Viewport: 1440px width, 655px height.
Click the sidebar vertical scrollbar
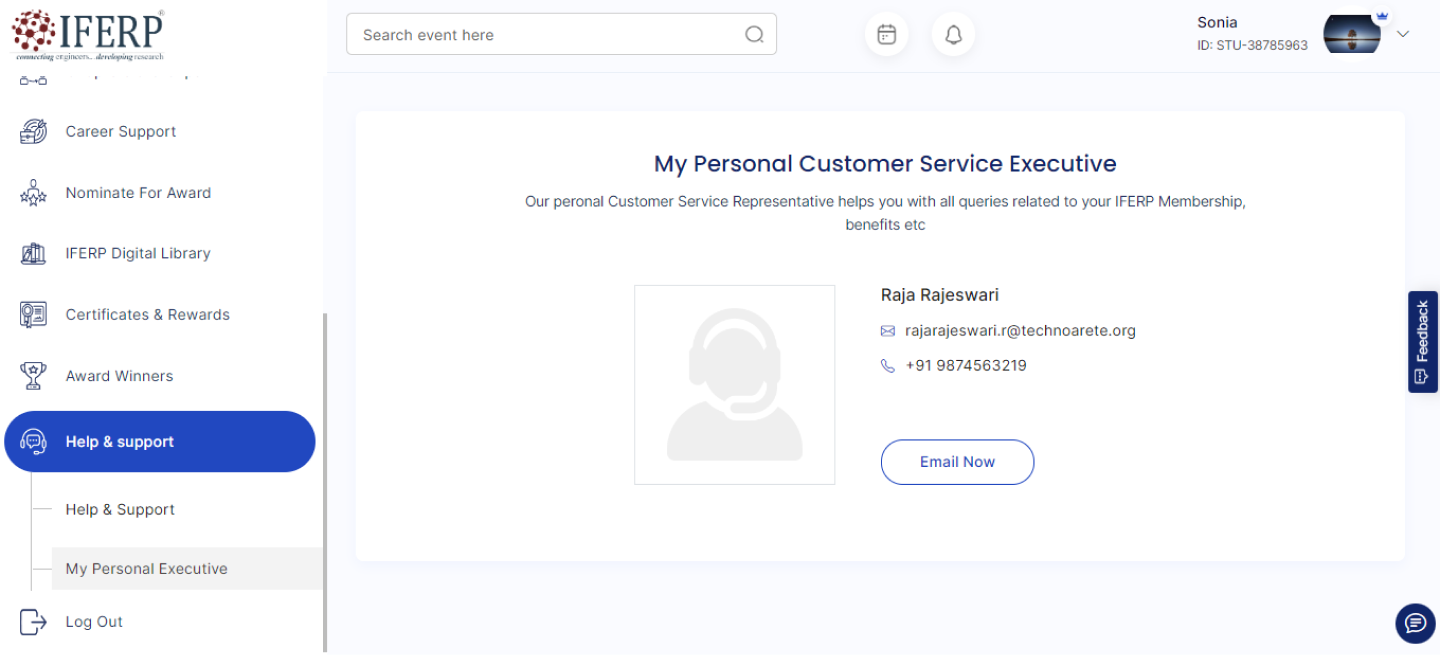click(x=323, y=480)
